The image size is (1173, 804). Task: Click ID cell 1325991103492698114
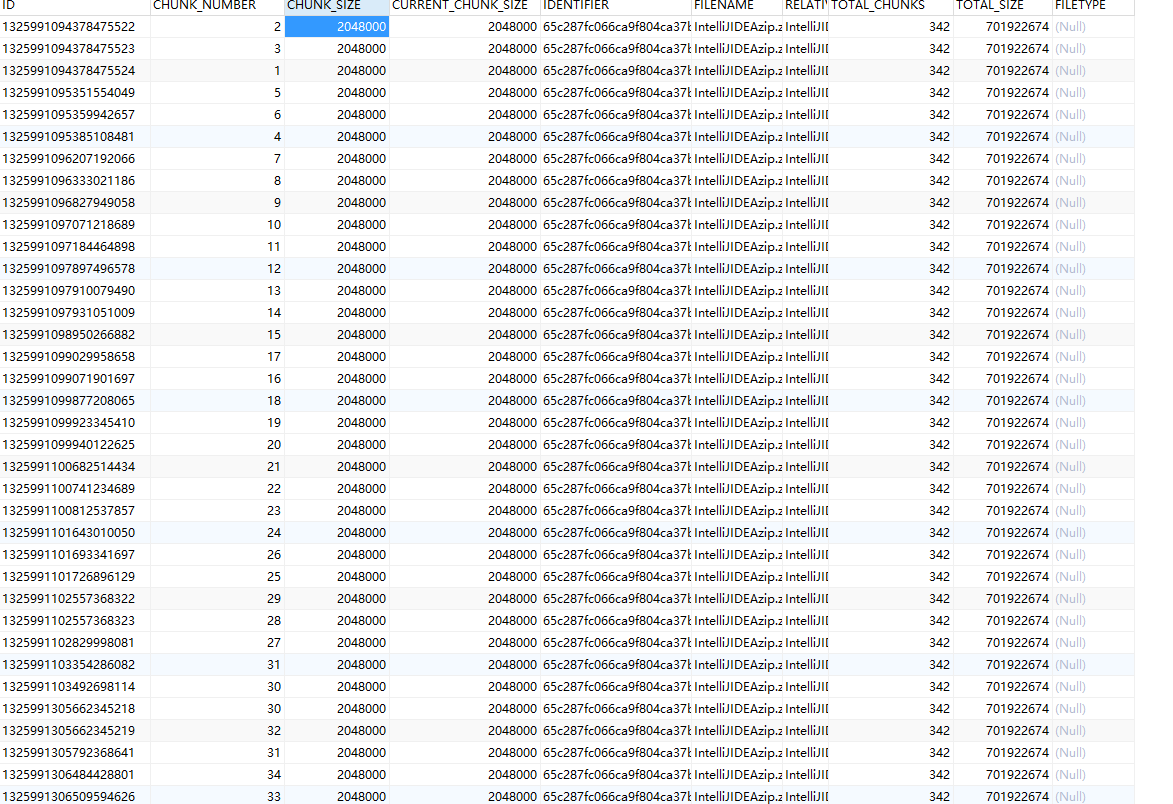coord(75,687)
